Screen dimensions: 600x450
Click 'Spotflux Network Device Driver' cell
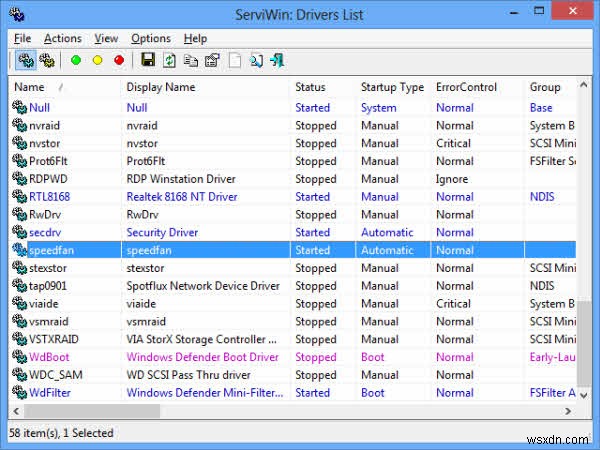tap(203, 285)
